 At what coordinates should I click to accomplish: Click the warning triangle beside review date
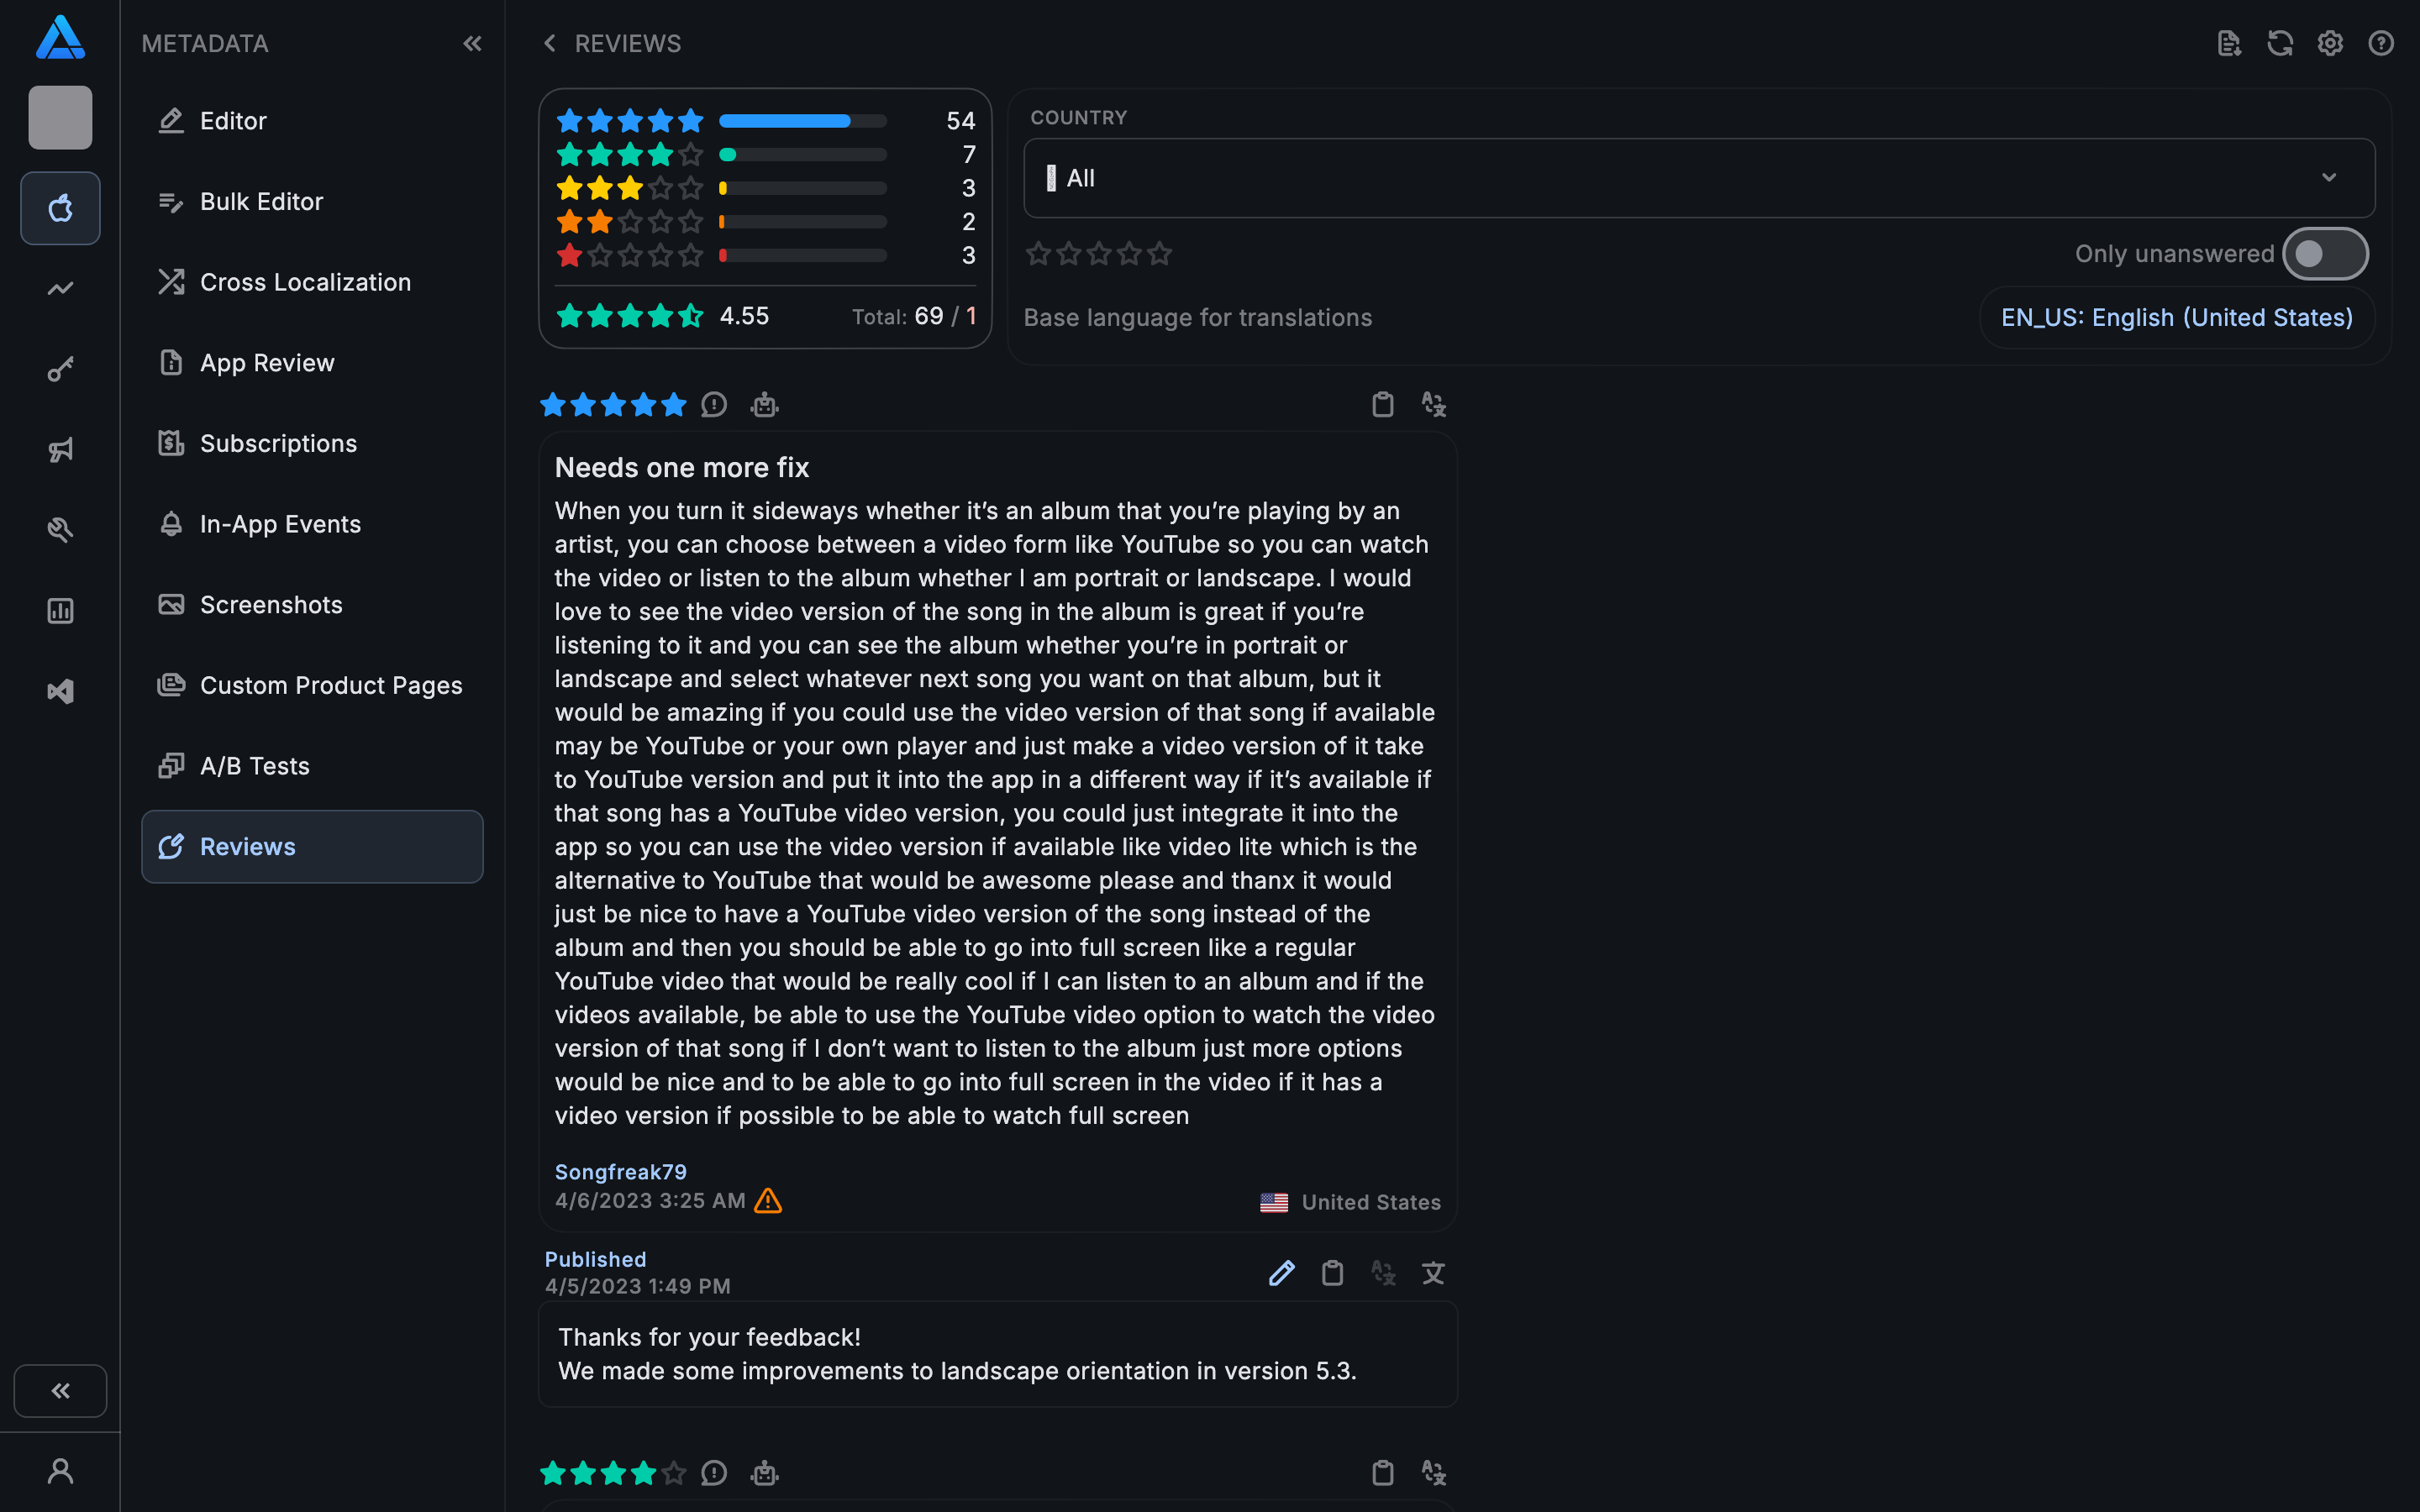click(x=768, y=1200)
